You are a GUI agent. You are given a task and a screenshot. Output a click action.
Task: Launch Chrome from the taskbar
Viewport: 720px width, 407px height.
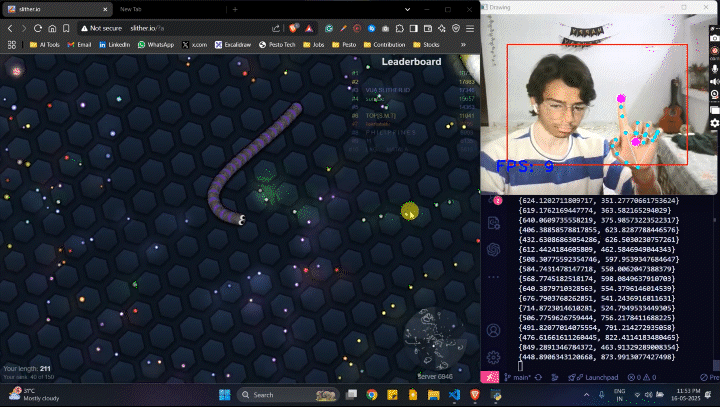click(372, 395)
